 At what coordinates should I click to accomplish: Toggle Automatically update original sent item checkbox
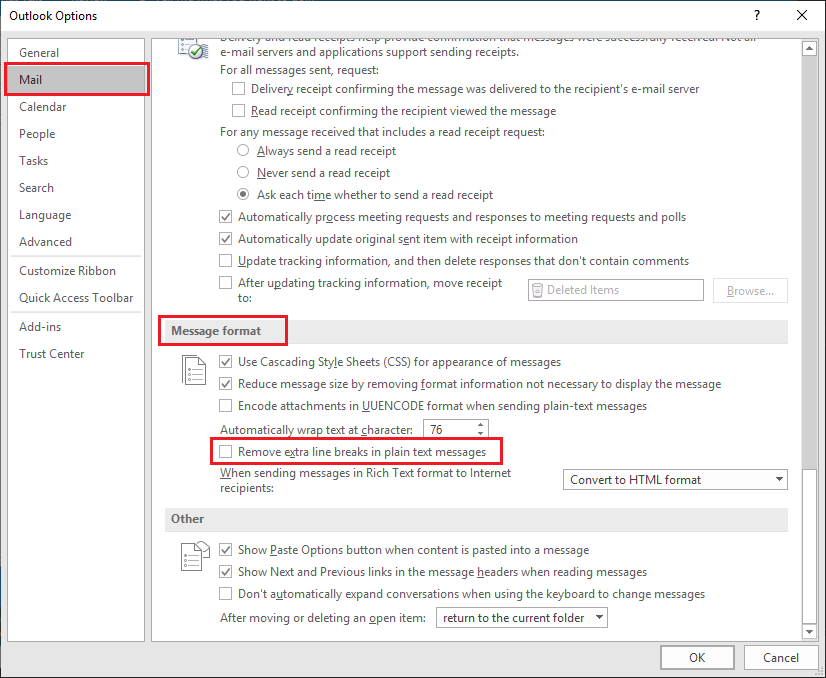click(x=225, y=239)
